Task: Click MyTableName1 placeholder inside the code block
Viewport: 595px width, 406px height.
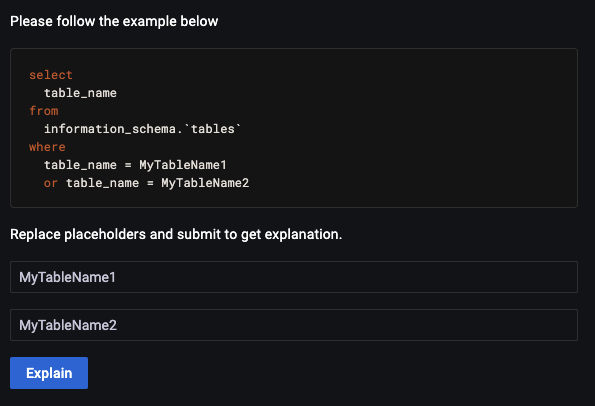Action: pyautogui.click(x=183, y=165)
